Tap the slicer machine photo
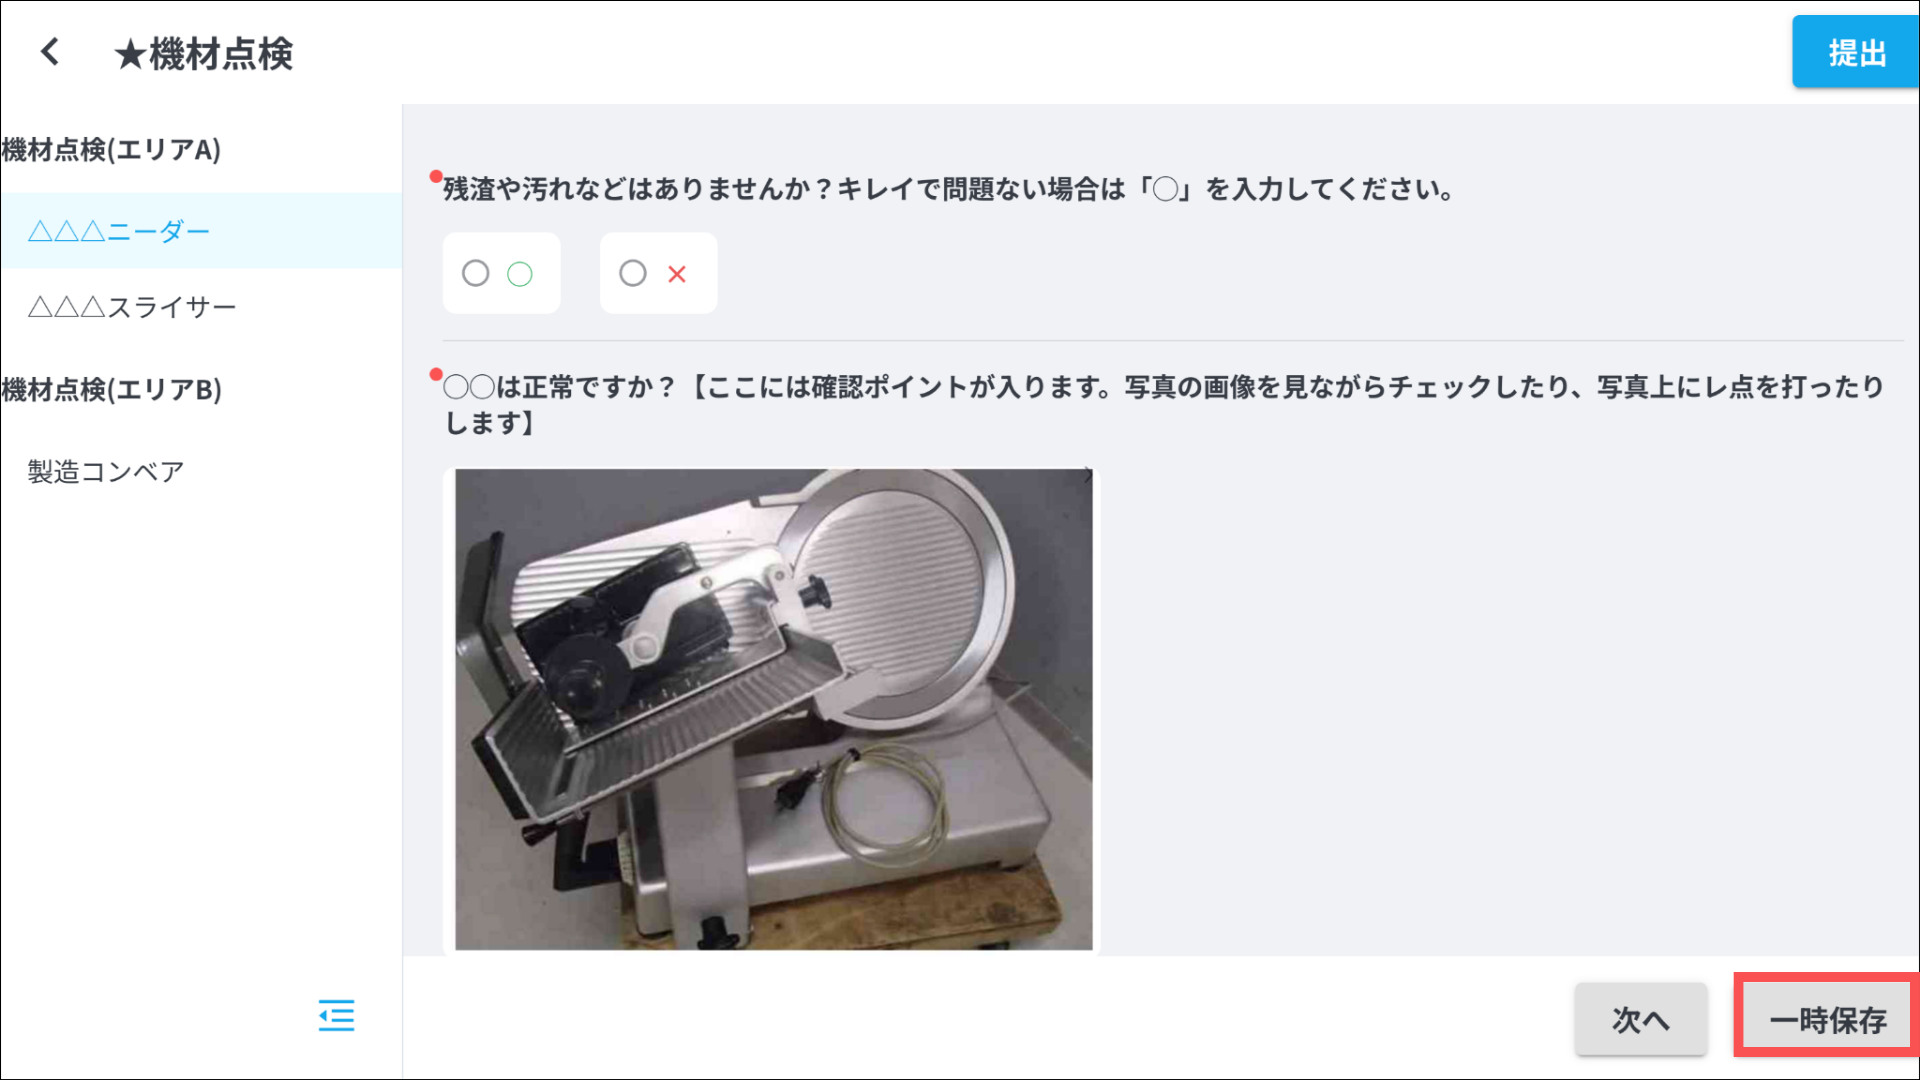1920x1080 pixels. pos(774,709)
